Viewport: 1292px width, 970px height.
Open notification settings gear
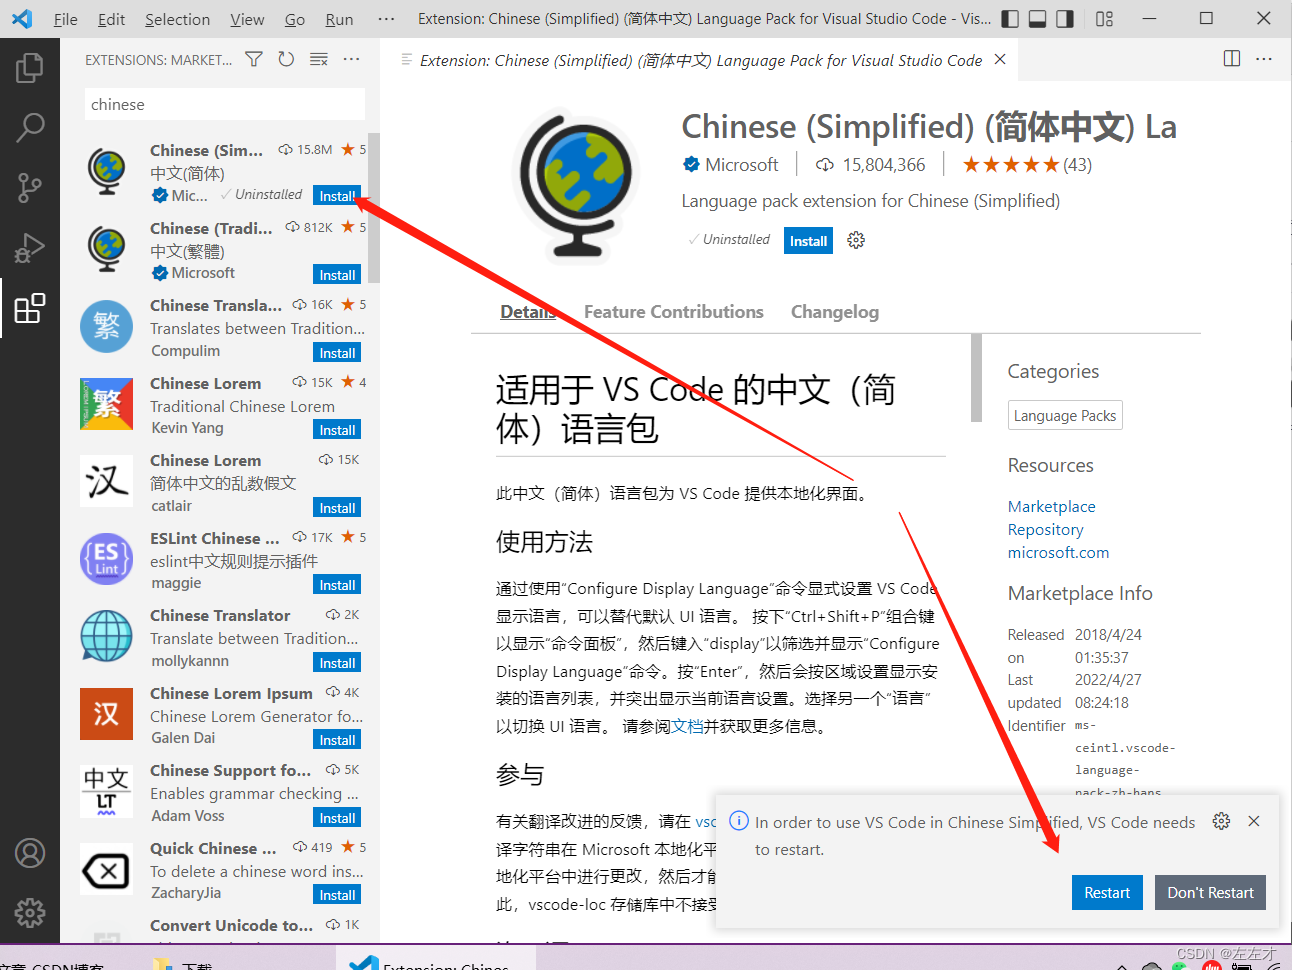pos(1221,821)
